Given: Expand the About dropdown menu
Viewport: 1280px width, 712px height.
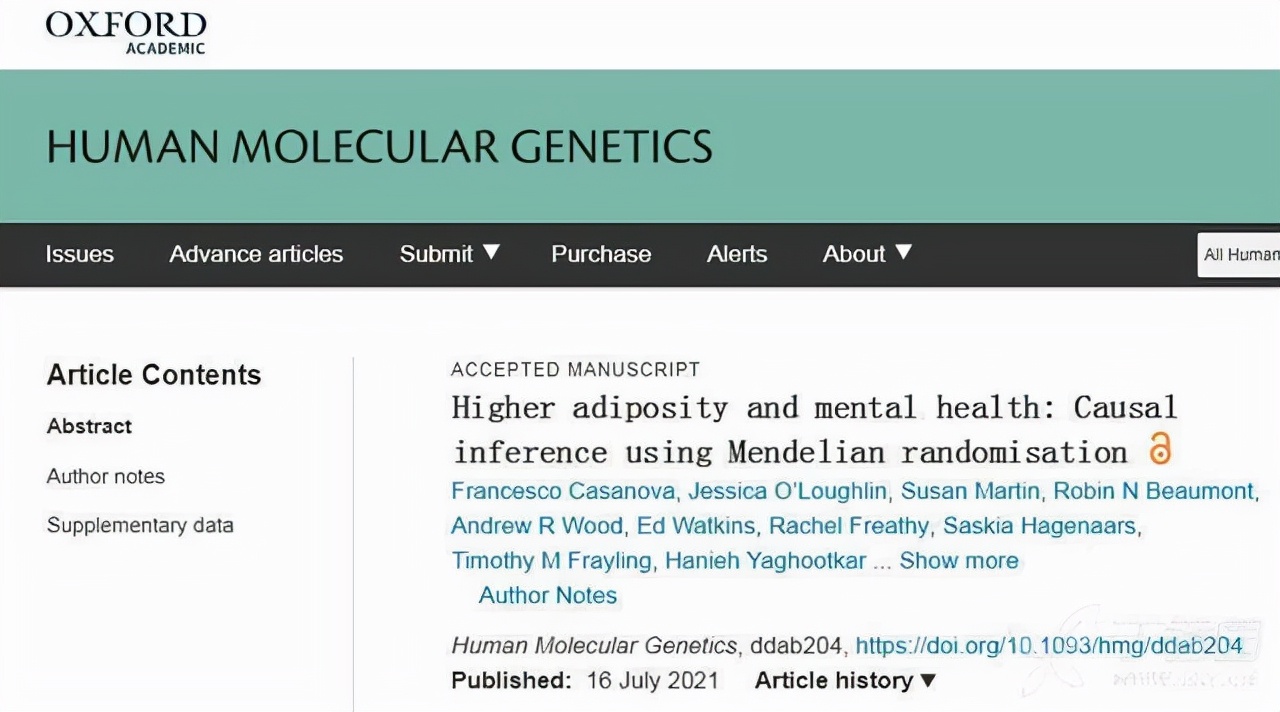Looking at the screenshot, I should (x=867, y=254).
